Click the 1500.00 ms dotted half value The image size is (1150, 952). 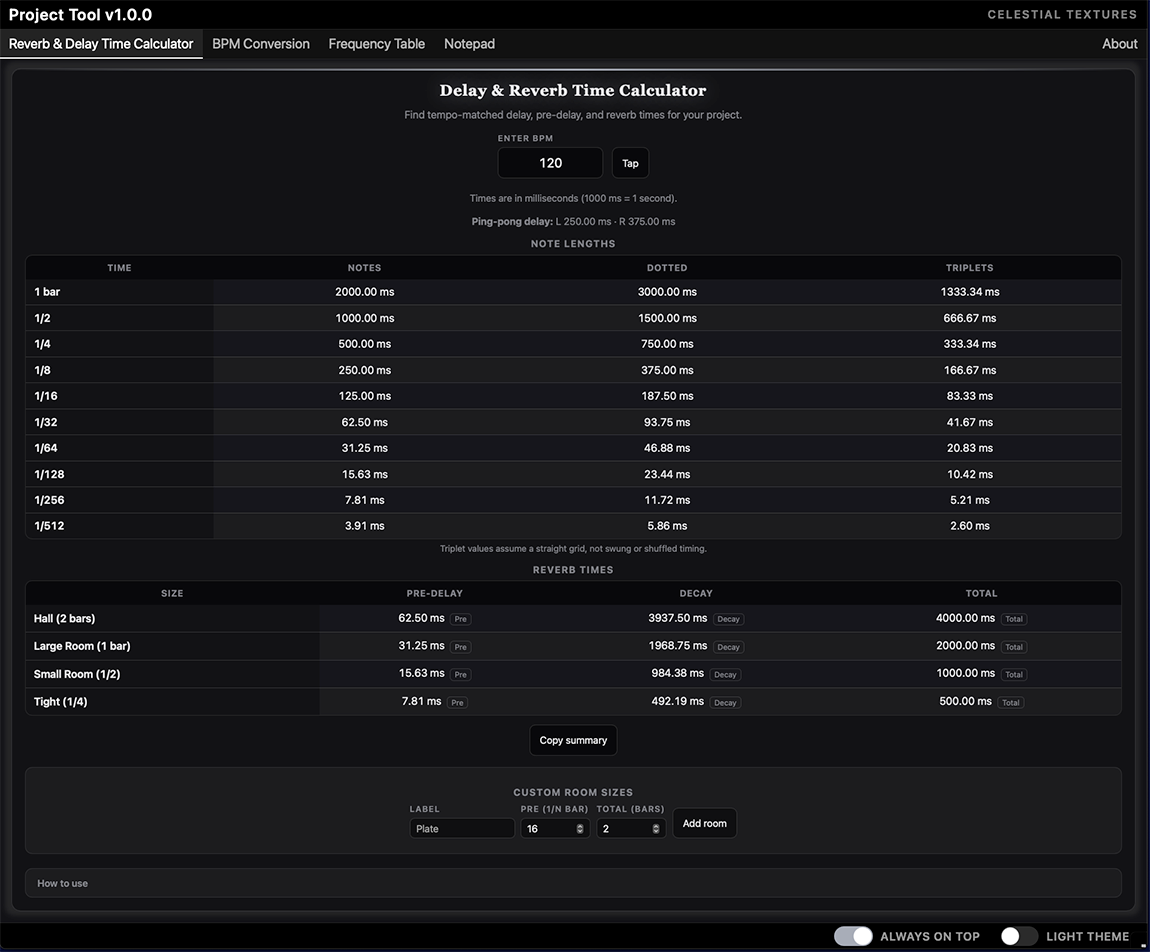click(667, 318)
